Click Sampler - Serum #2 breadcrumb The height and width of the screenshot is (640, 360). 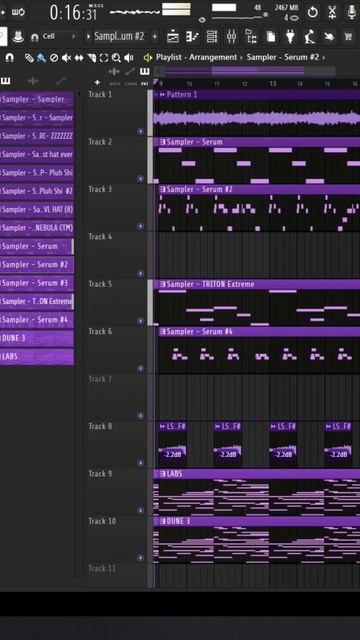click(x=282, y=58)
